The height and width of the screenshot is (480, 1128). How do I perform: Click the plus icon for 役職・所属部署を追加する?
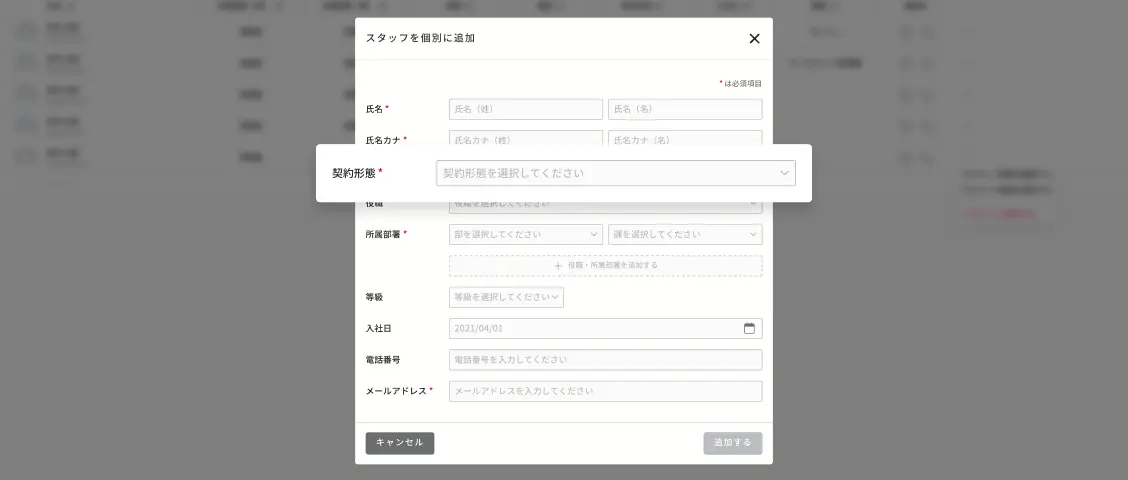coord(558,266)
